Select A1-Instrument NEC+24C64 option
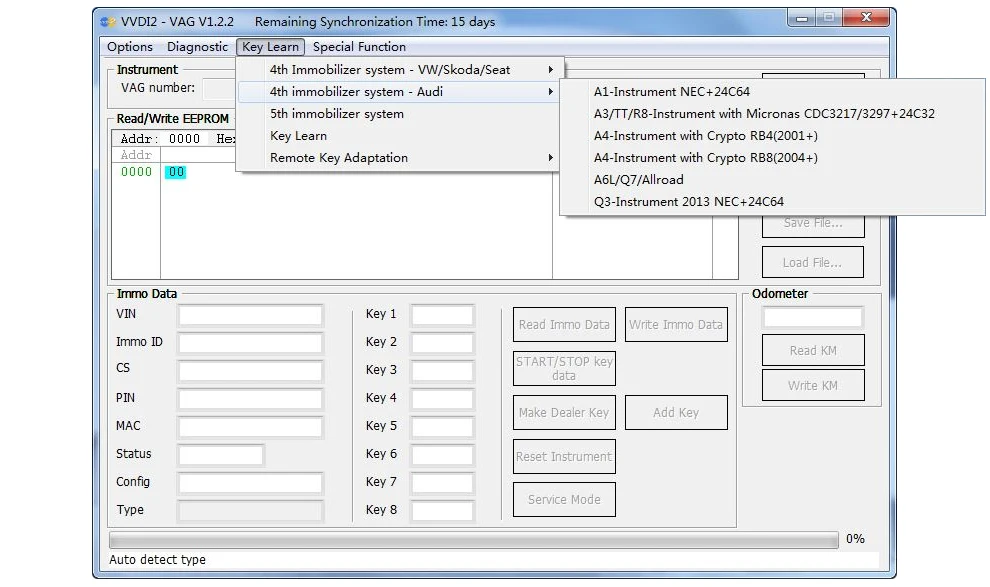This screenshot has height=587, width=990. point(672,92)
